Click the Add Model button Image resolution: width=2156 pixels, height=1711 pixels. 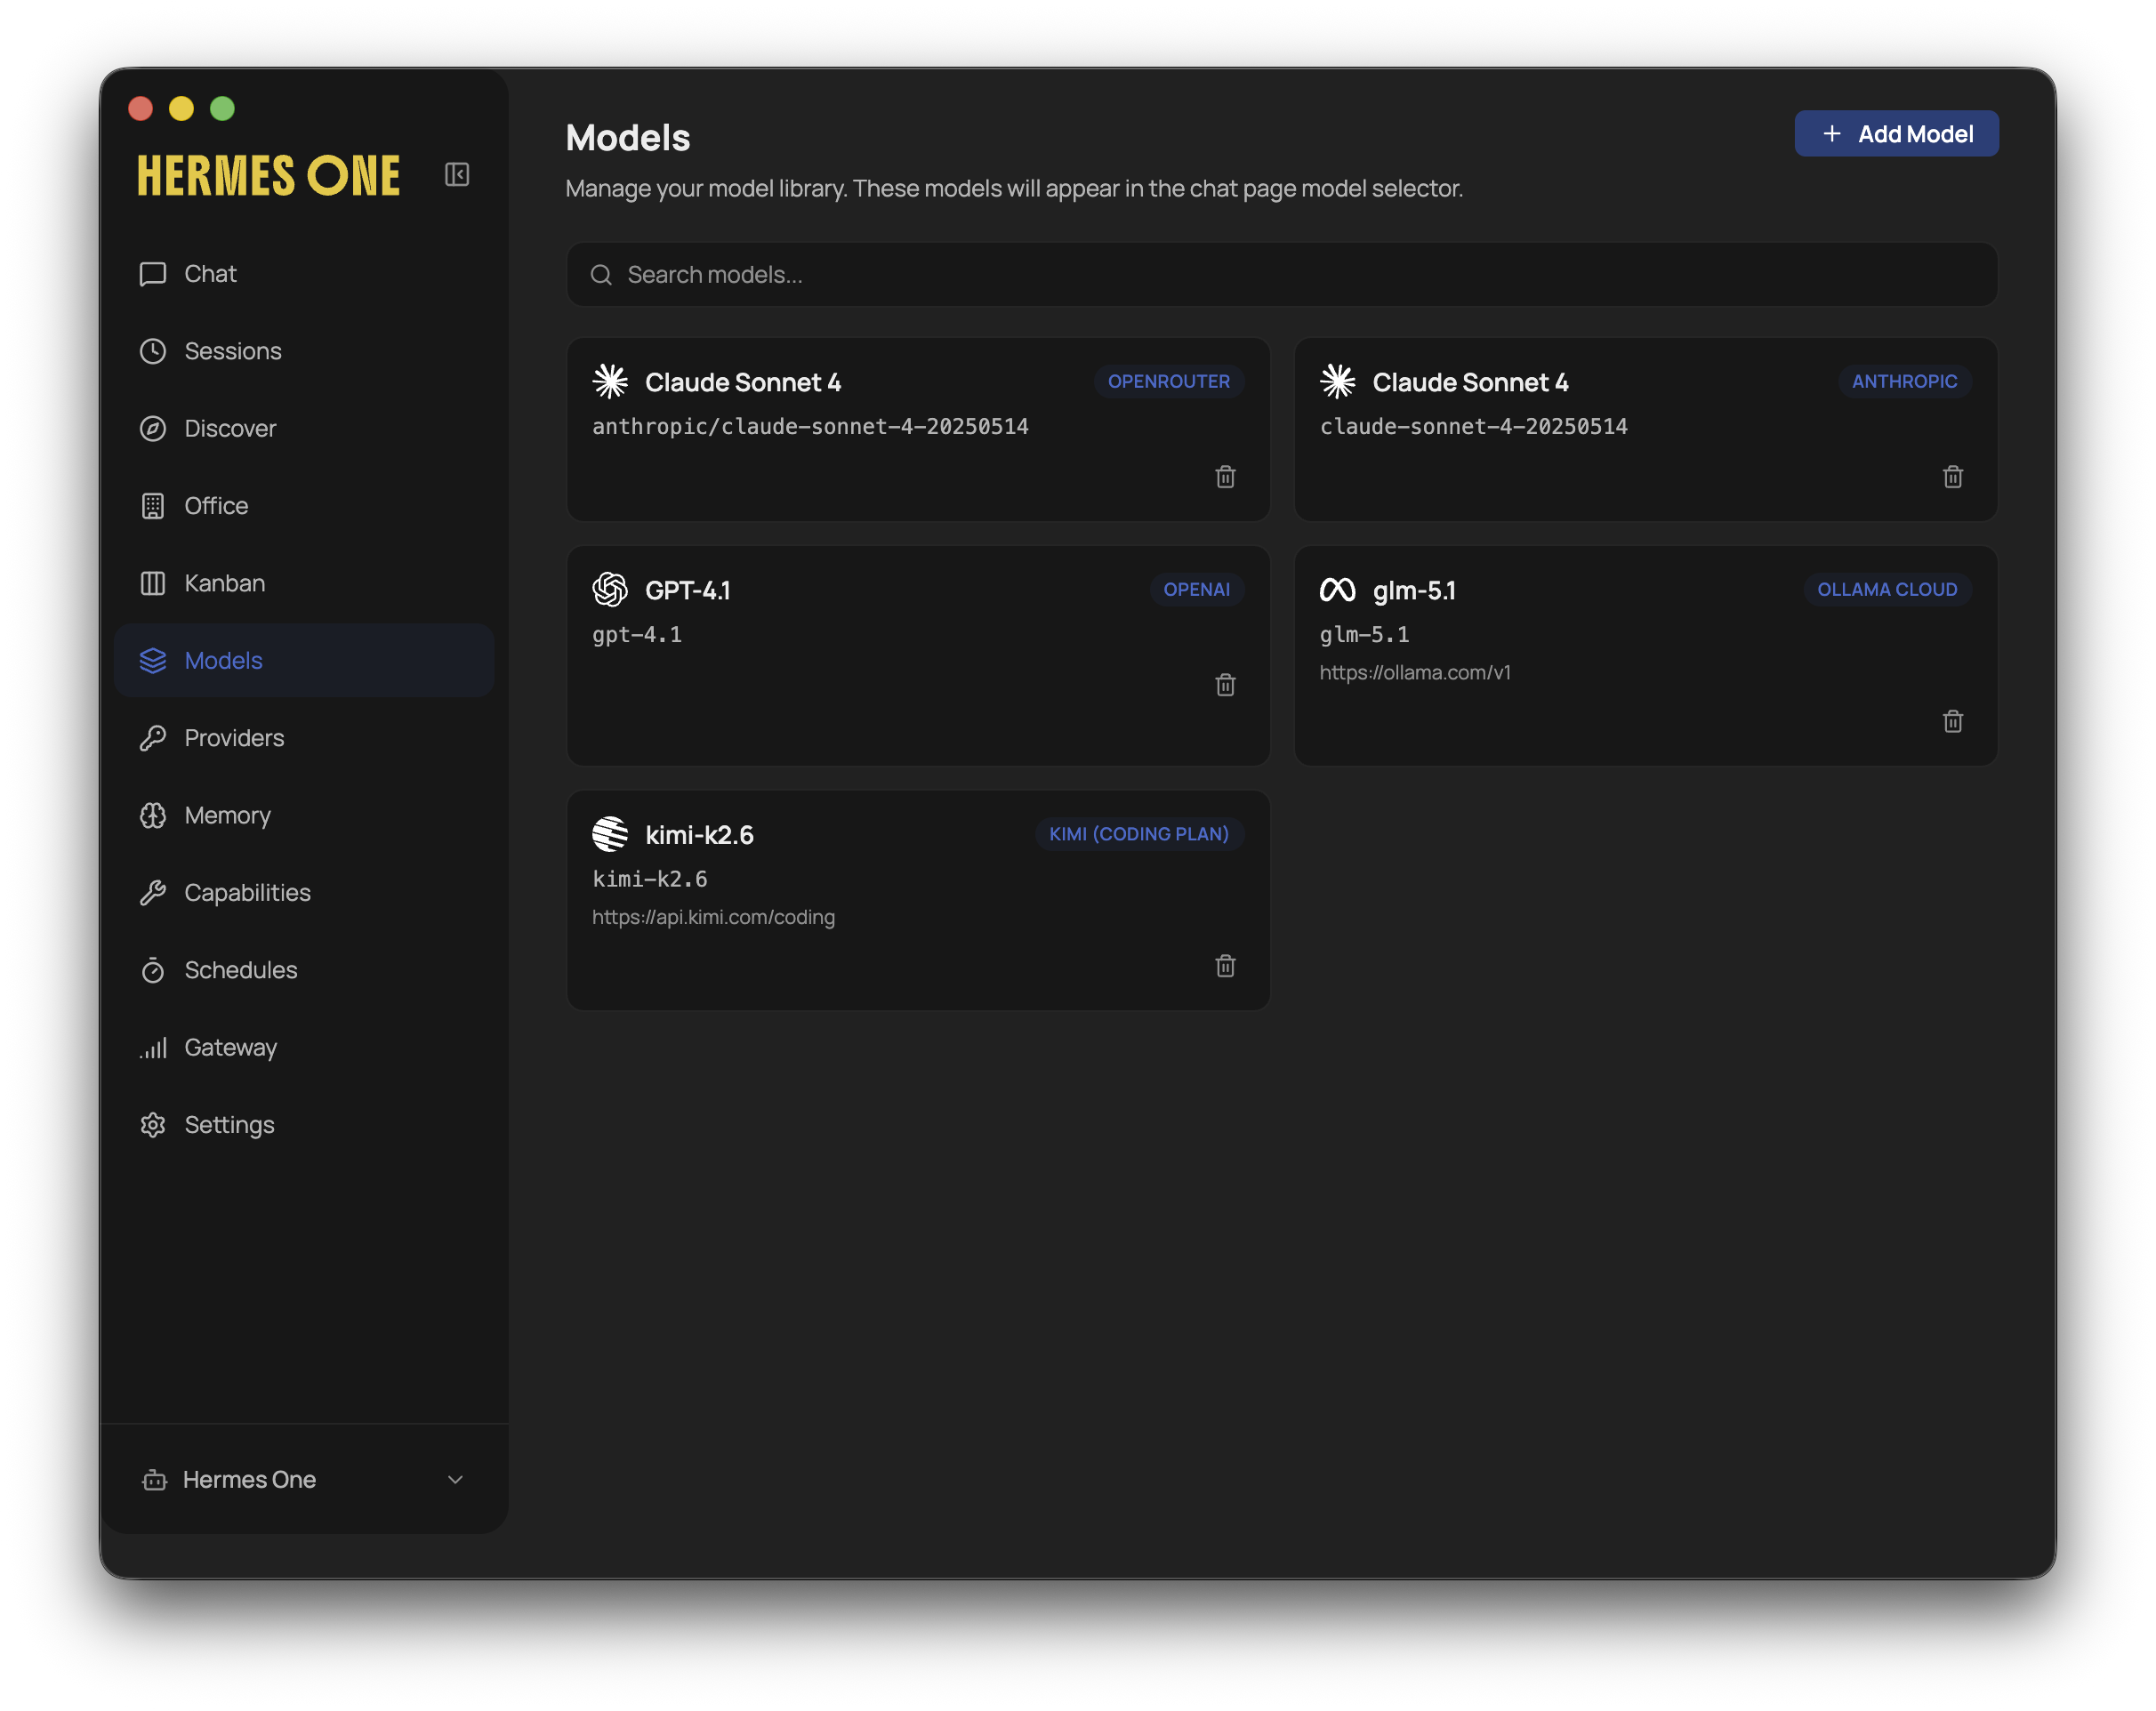(1896, 134)
